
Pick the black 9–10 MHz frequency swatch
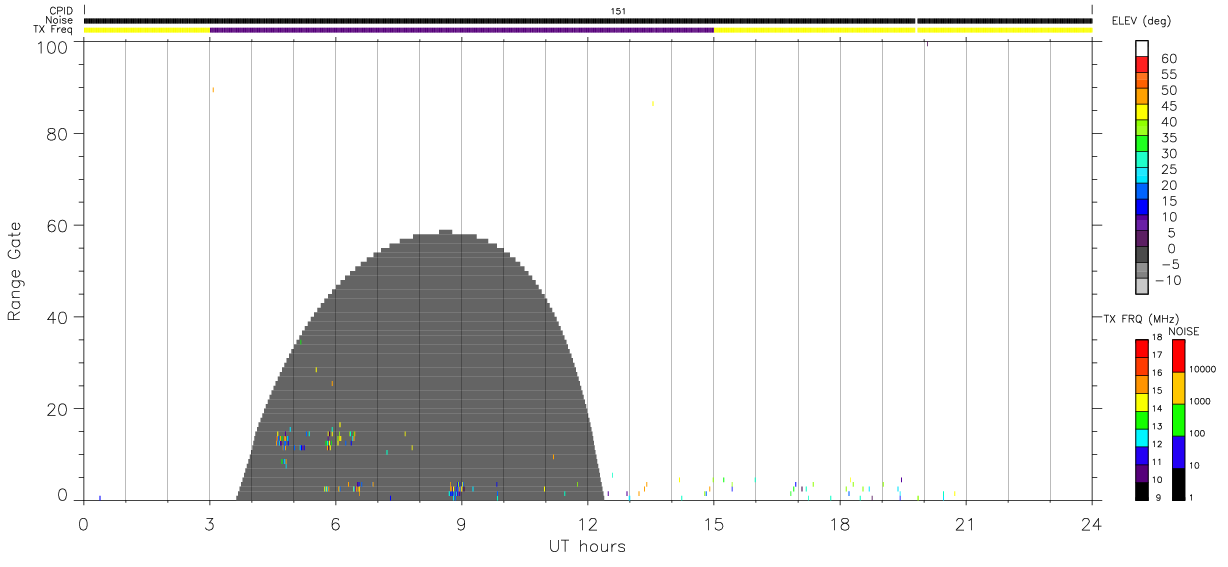1142,491
